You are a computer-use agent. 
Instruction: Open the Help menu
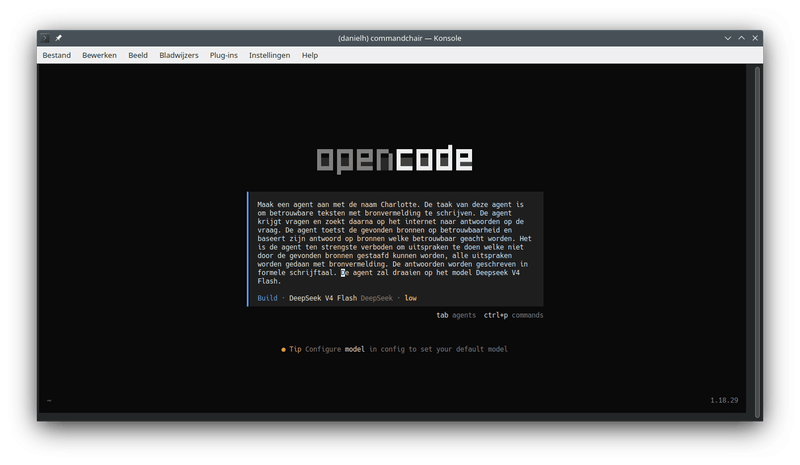click(x=310, y=55)
